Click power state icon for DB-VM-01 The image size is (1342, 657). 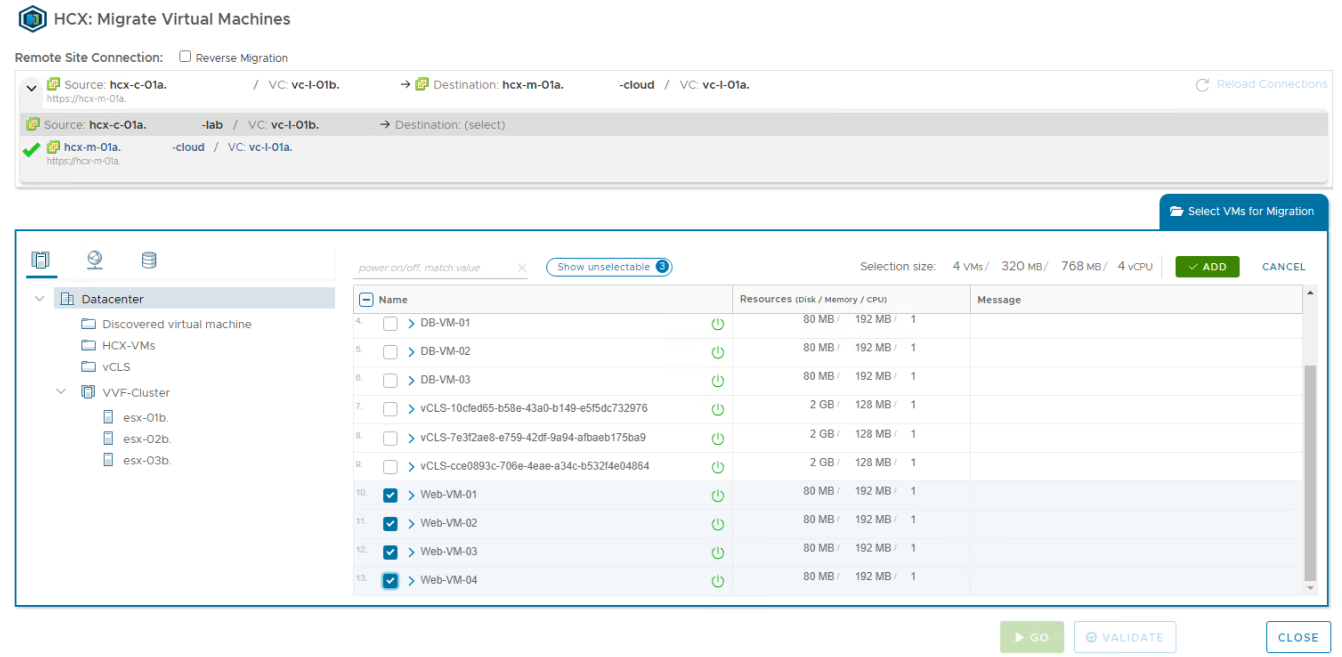[717, 324]
